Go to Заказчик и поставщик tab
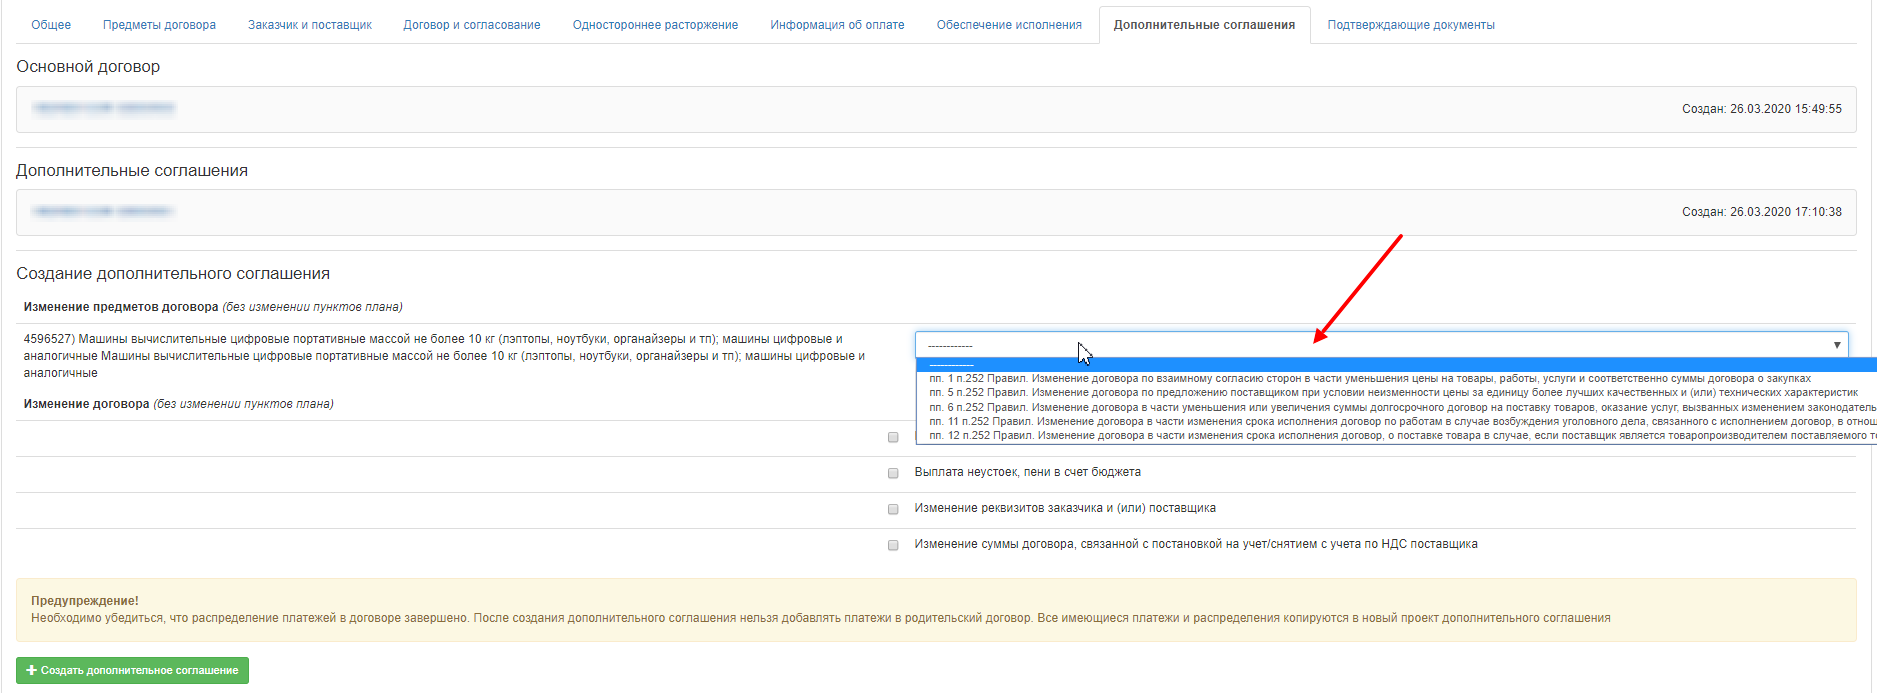This screenshot has width=1877, height=693. click(x=310, y=25)
